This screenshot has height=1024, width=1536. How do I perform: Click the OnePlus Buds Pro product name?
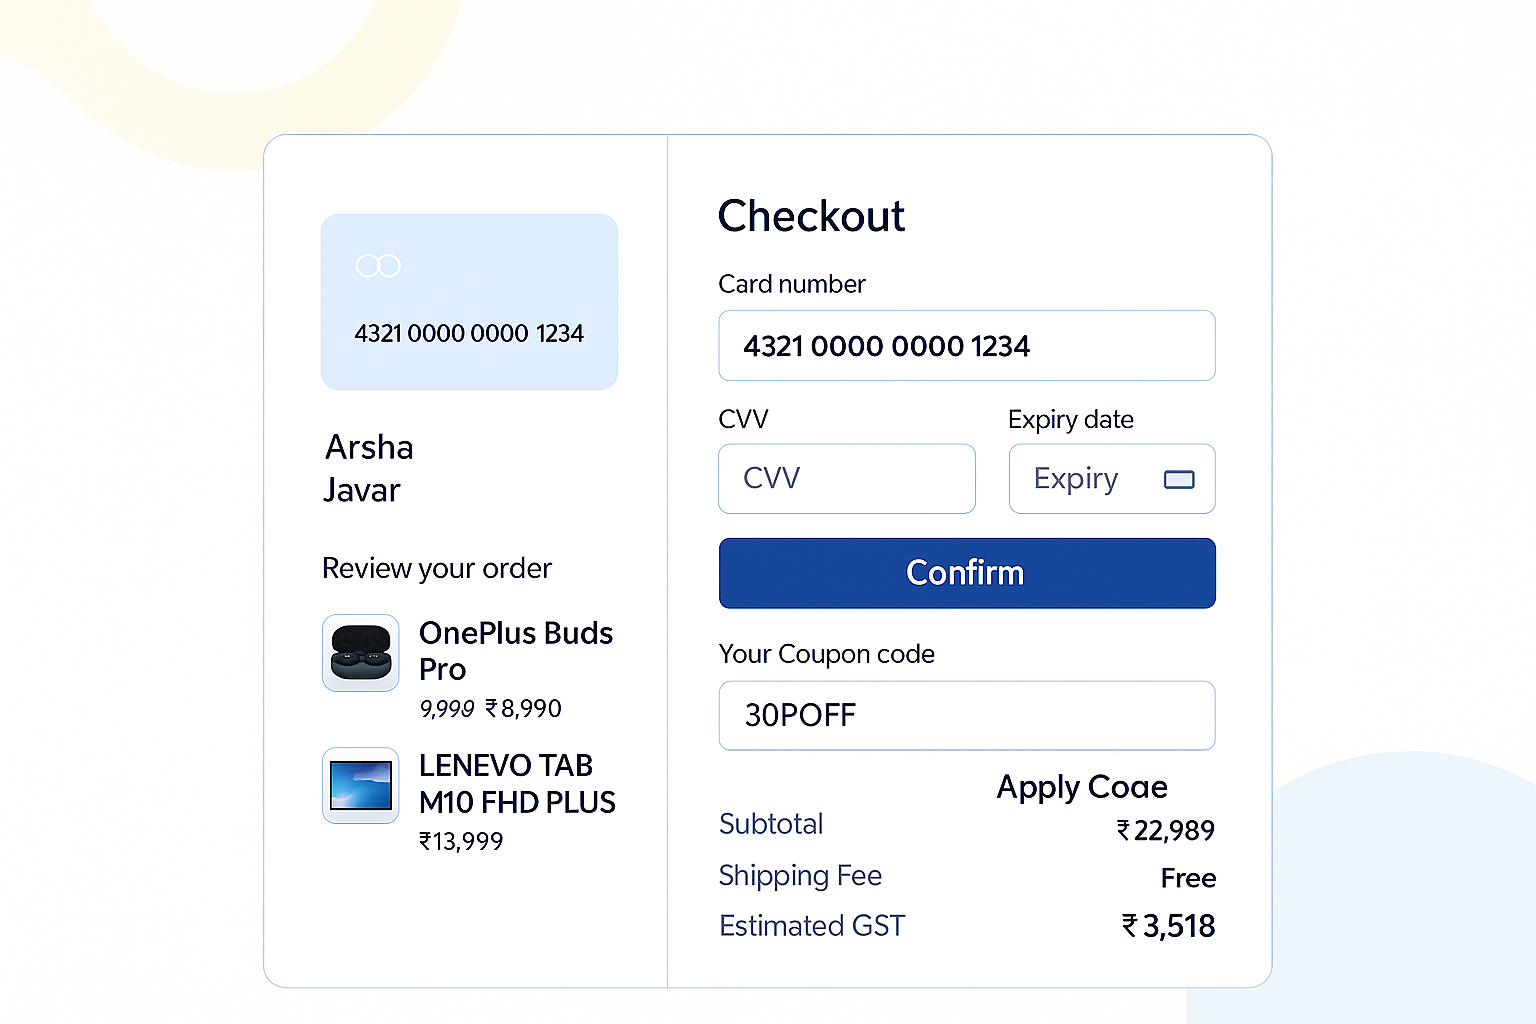tap(515, 651)
